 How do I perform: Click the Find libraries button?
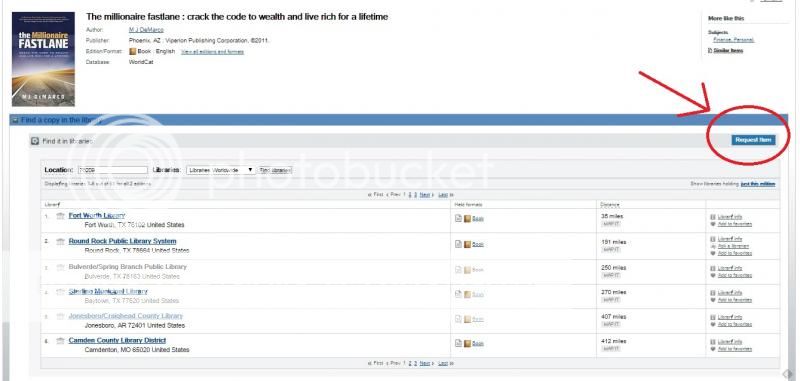click(x=276, y=170)
